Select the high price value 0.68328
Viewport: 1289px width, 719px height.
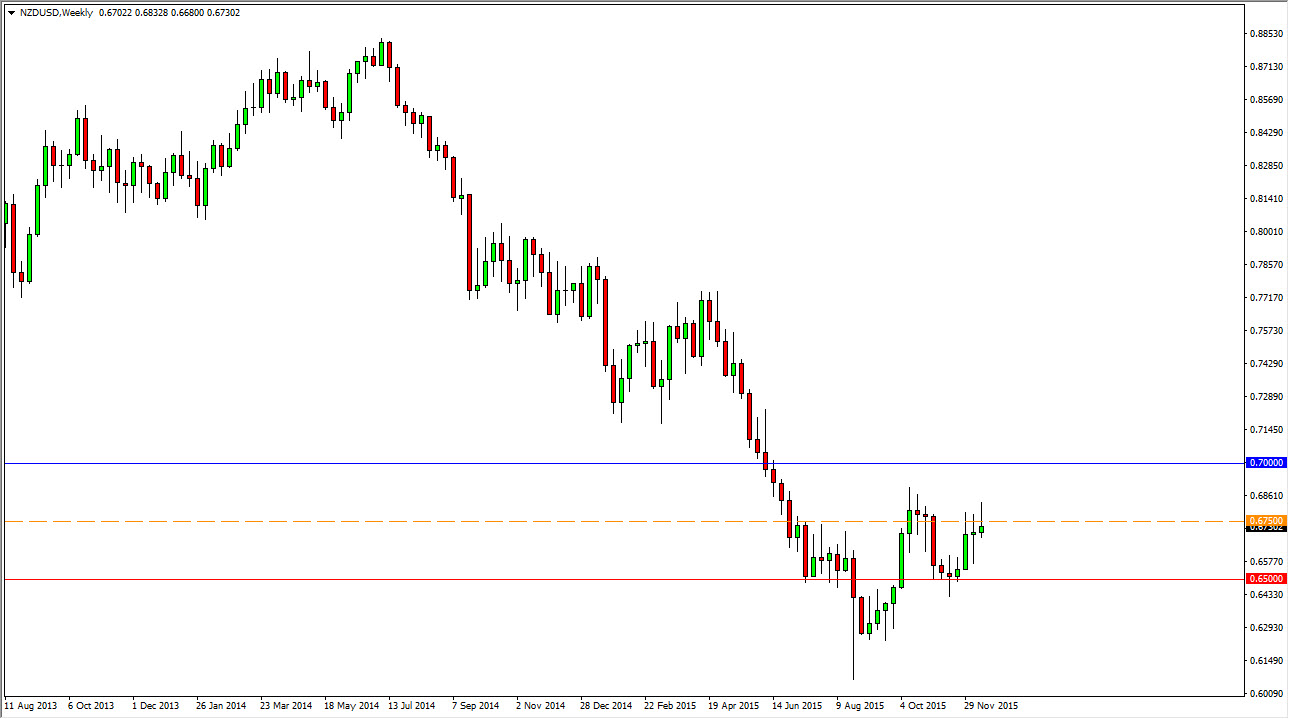tap(152, 11)
